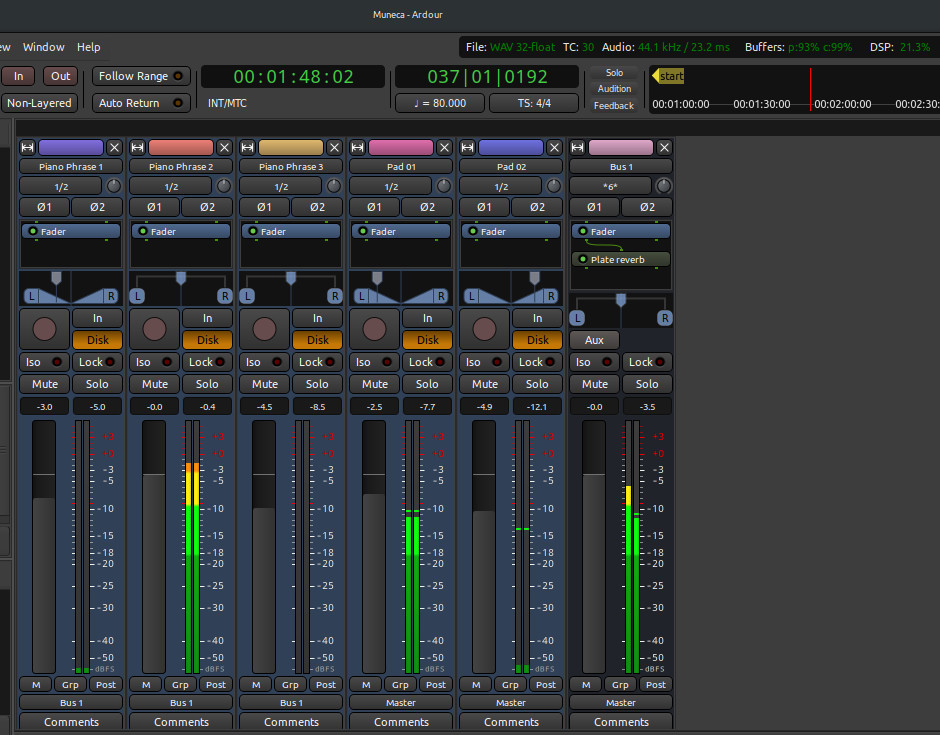Screen dimensions: 940x735
Task: Toggle Fader processor LED on Pad 02
Action: point(473,231)
